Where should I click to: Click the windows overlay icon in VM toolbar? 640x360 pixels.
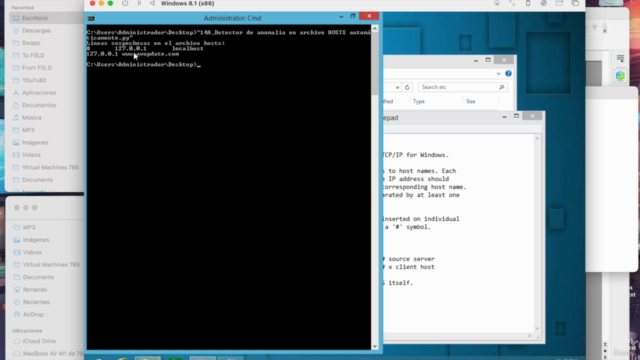click(x=575, y=3)
